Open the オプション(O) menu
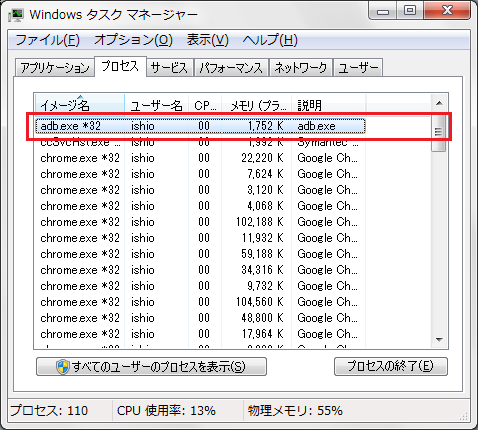Viewport: 478px width, 430px height. [x=133, y=40]
